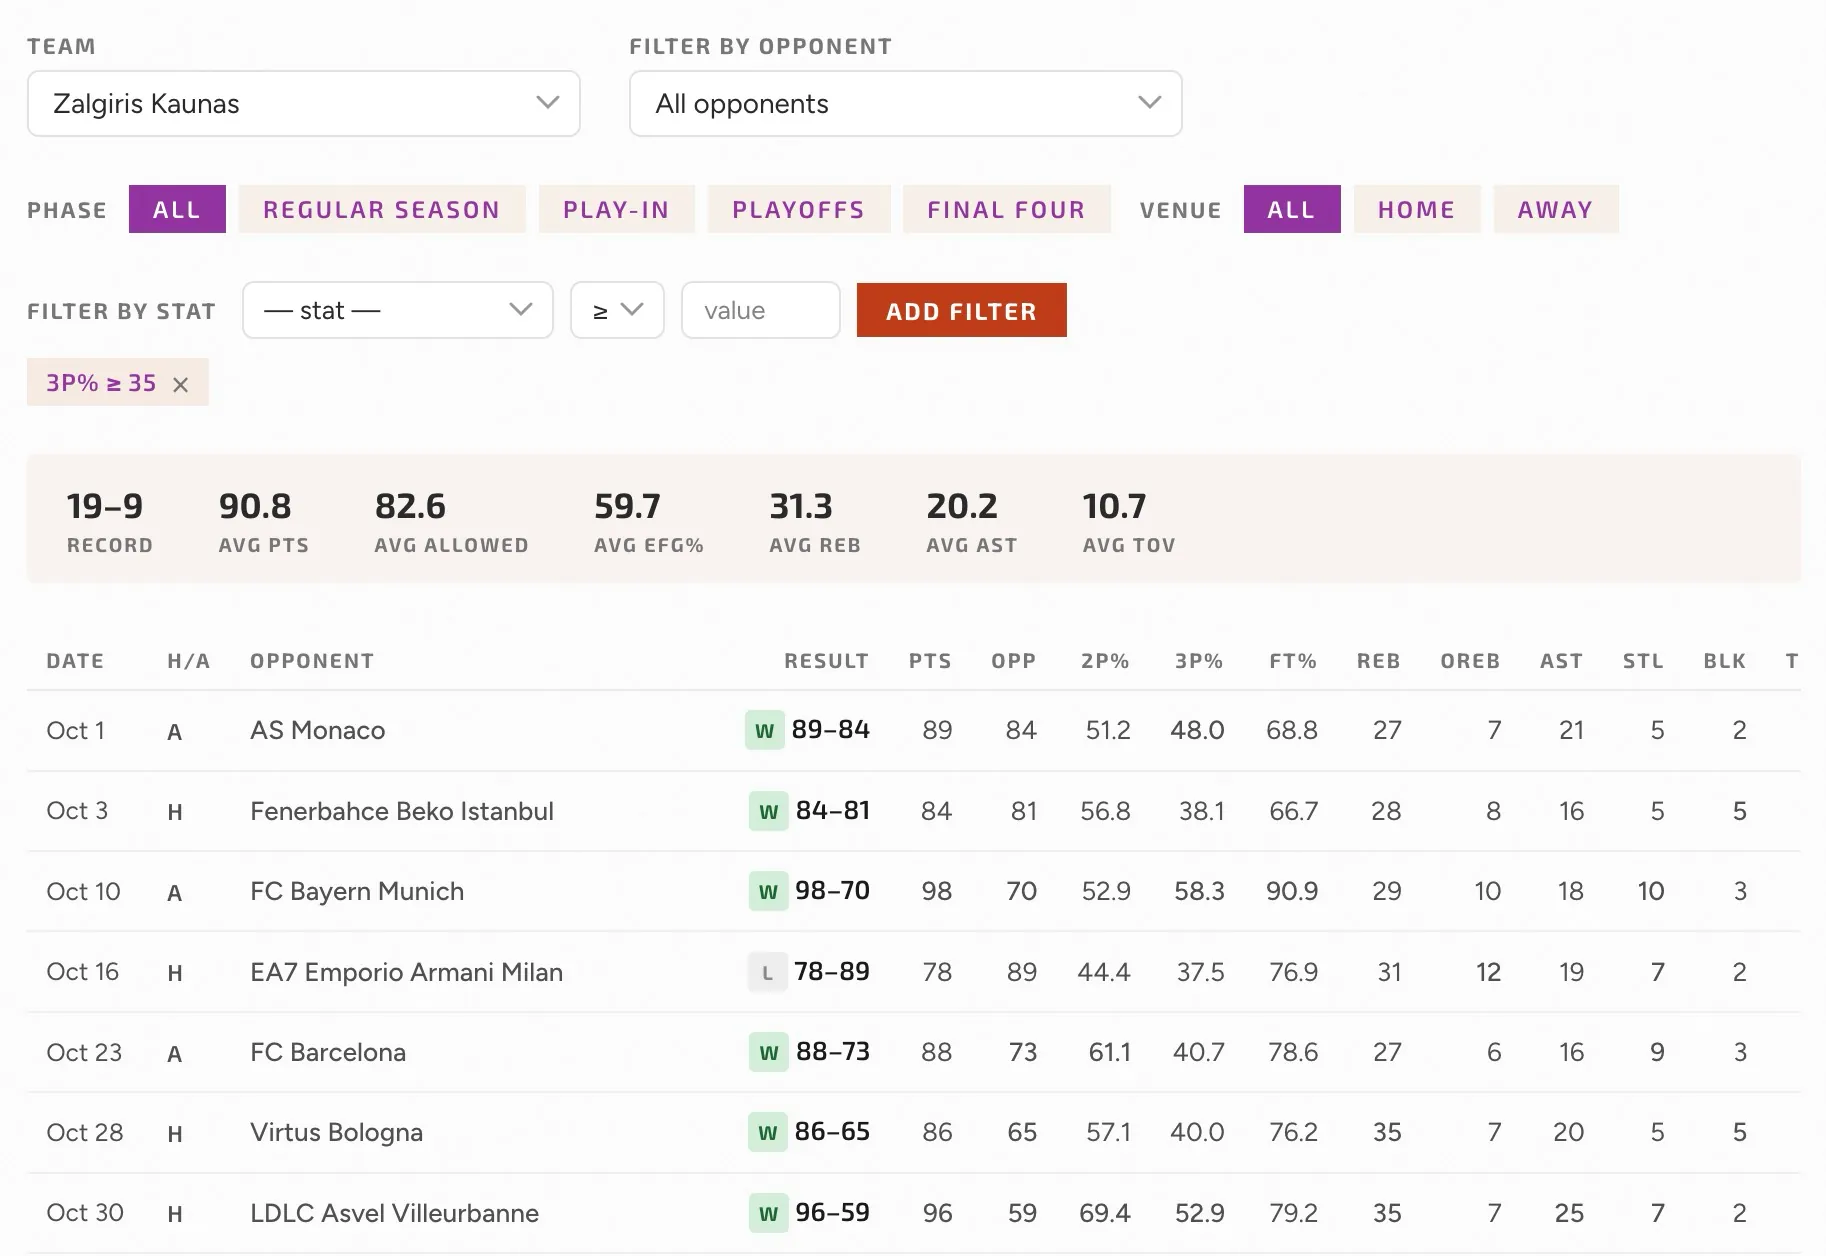Click the W badge in Fenerbahce row
1826x1256 pixels.
(768, 811)
